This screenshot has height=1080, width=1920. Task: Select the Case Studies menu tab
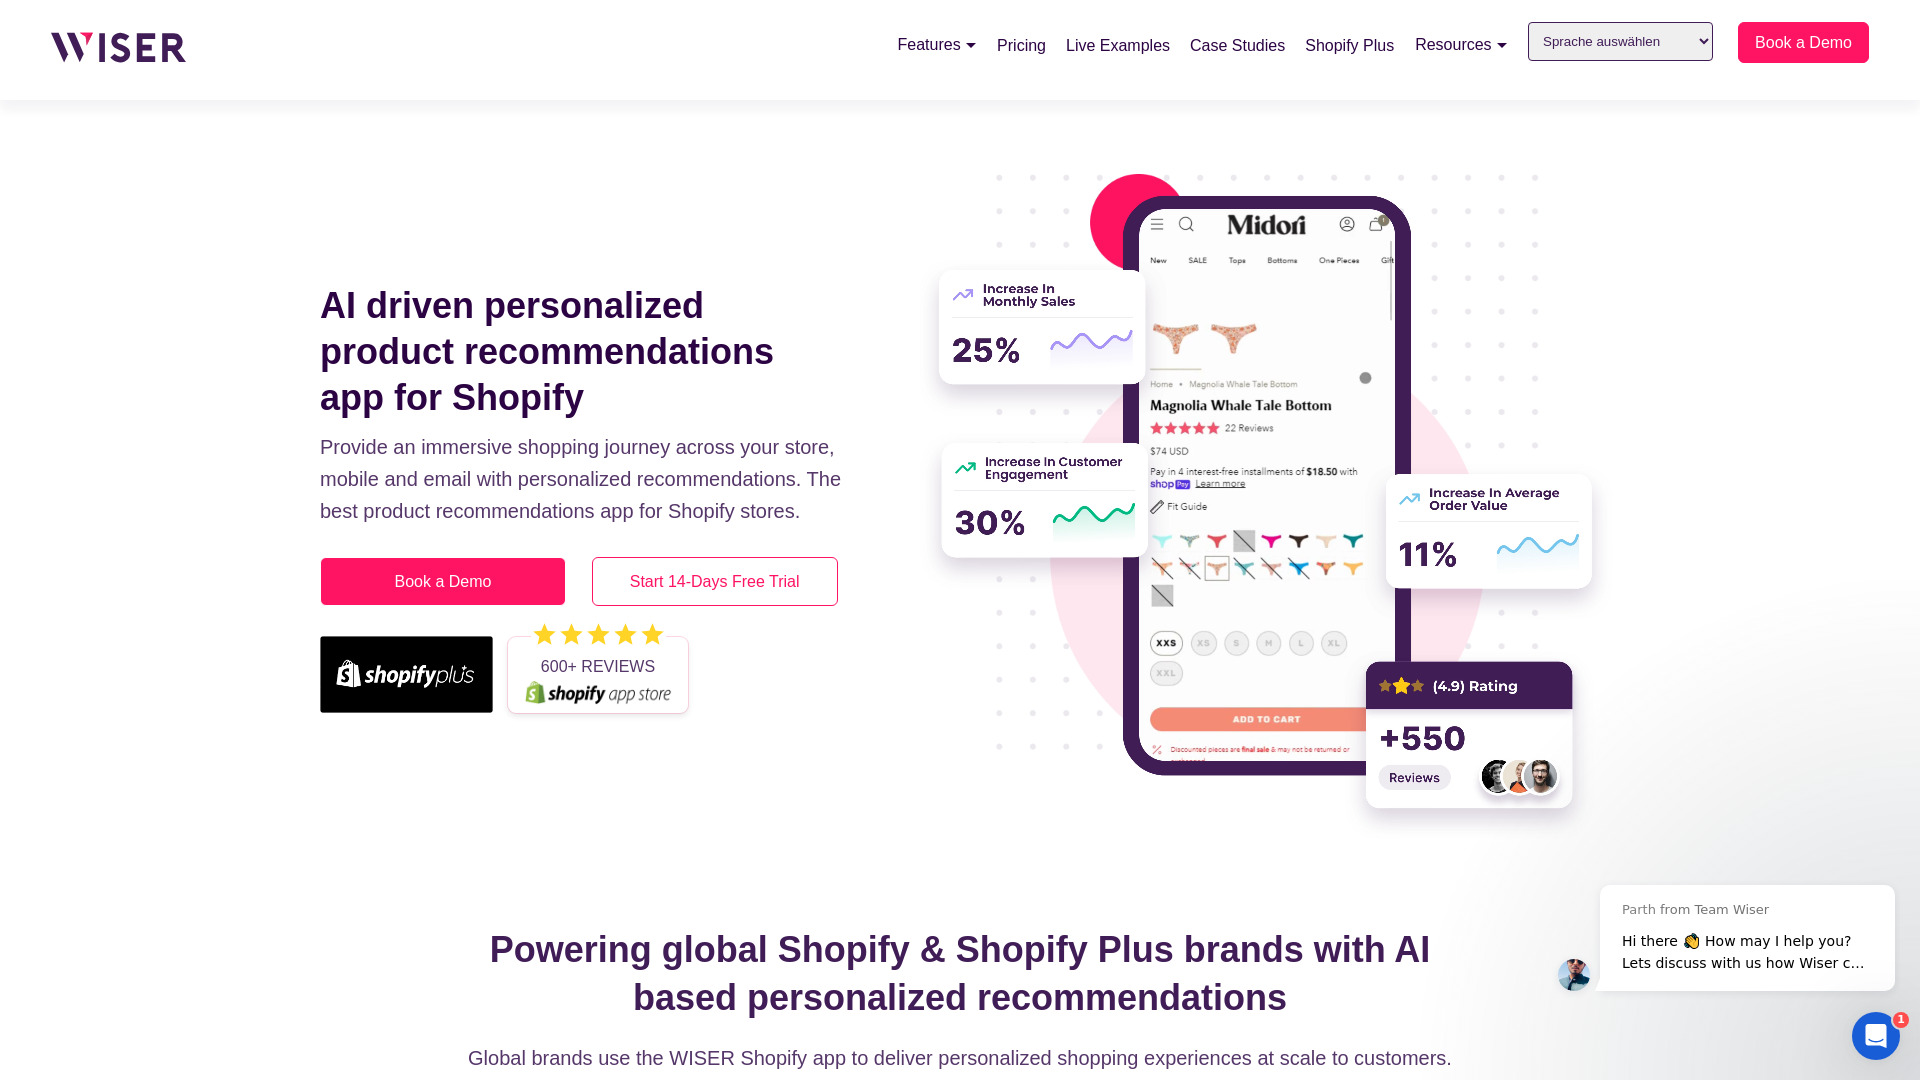coord(1237,46)
